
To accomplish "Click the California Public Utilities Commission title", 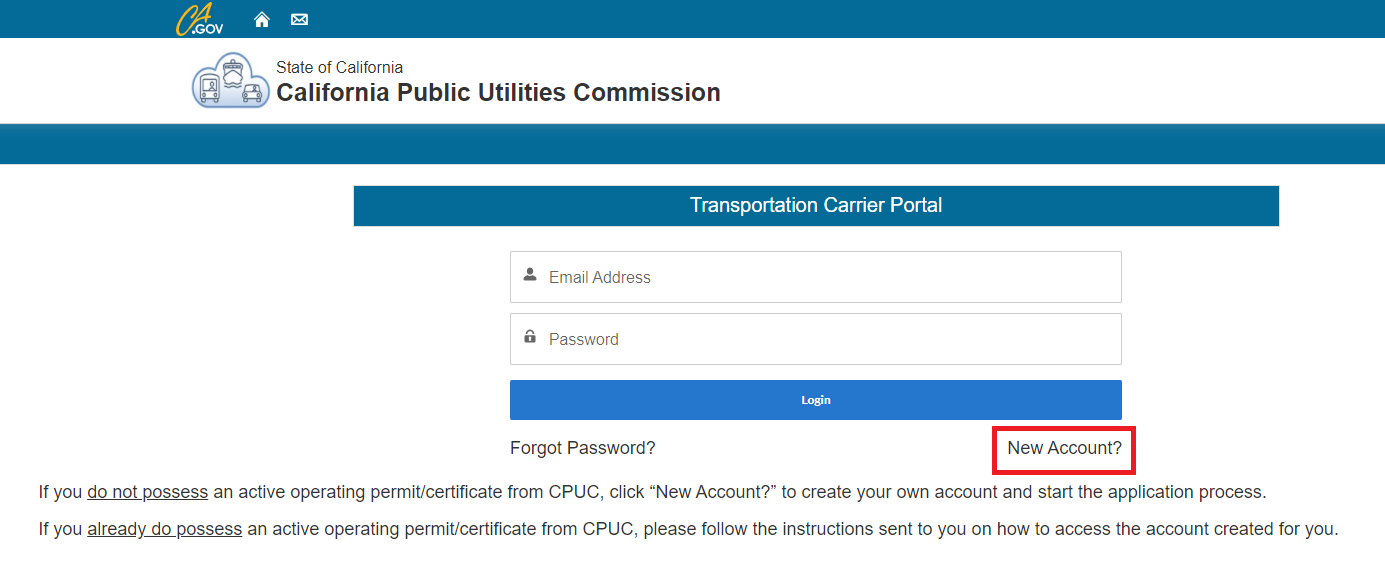I will pyautogui.click(x=498, y=93).
